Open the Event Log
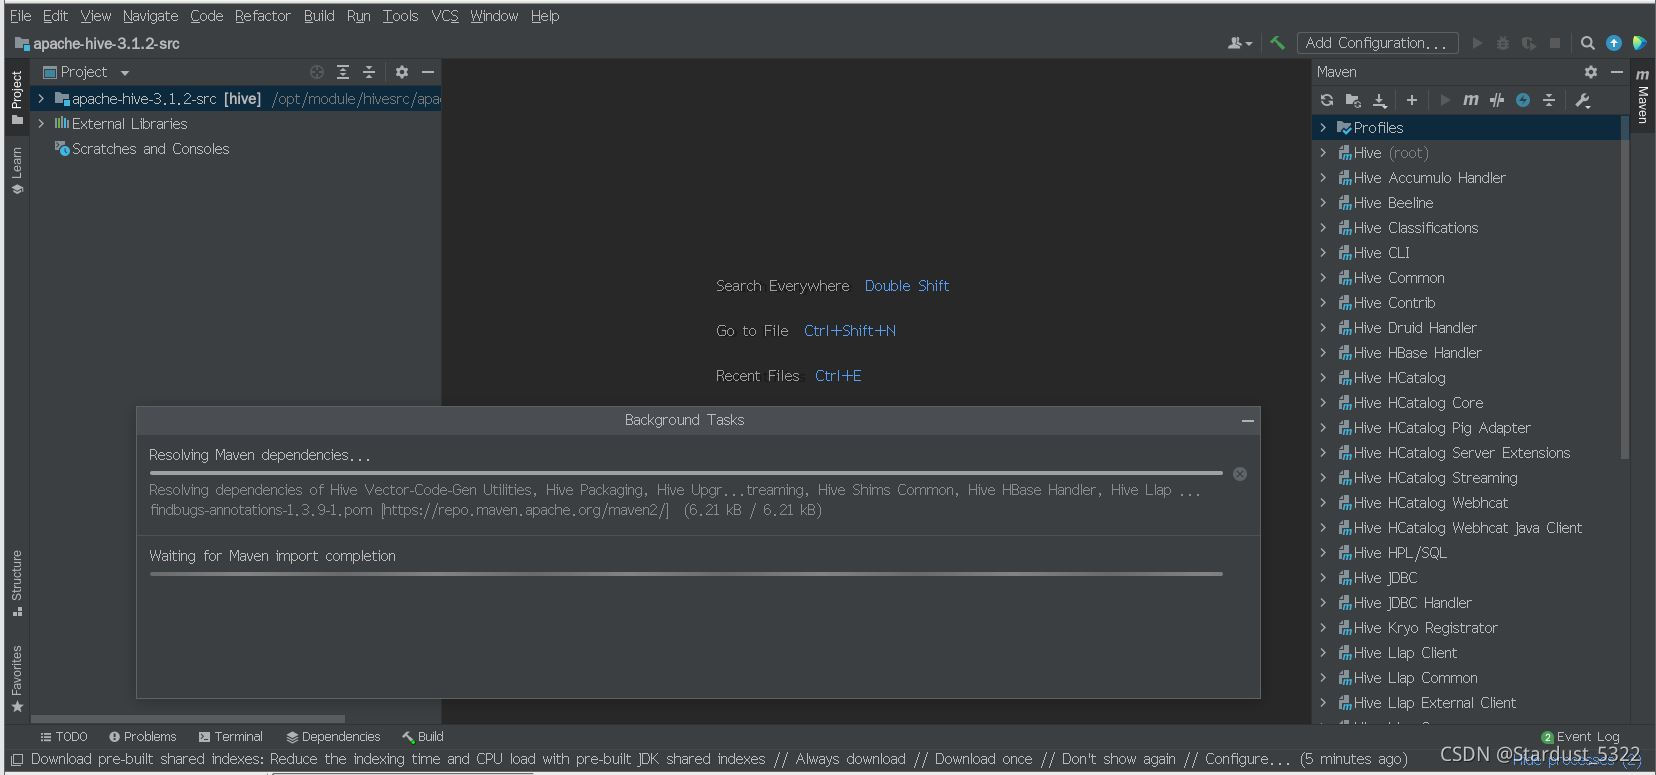 [x=1580, y=737]
